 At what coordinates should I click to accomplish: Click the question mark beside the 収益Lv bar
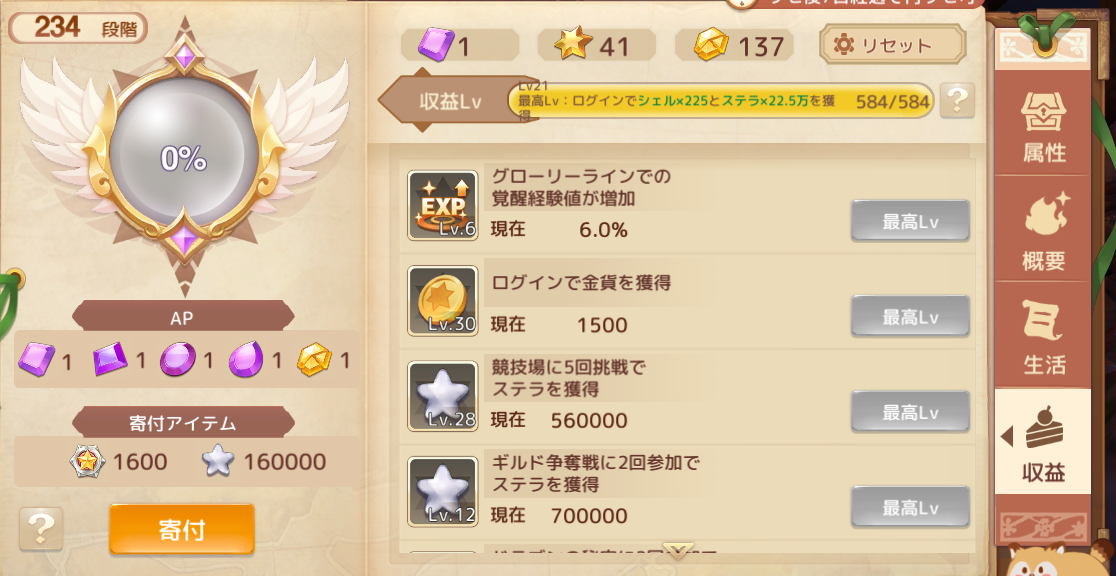[x=957, y=100]
